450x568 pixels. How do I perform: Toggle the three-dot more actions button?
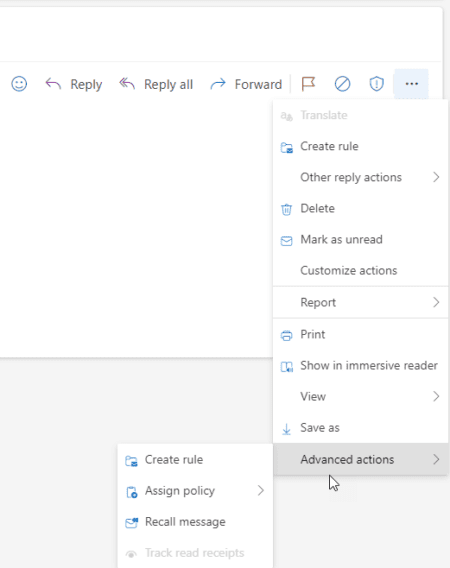[412, 84]
